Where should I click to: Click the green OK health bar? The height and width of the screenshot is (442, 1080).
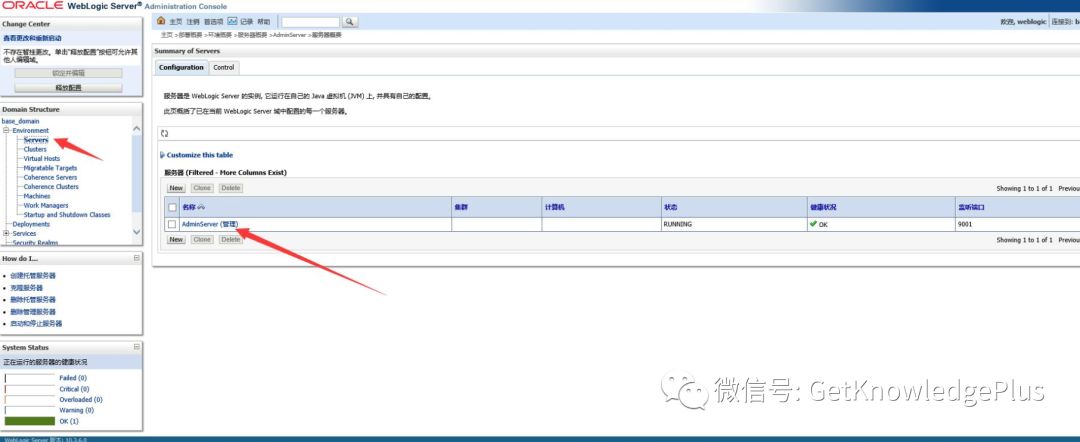click(x=30, y=421)
